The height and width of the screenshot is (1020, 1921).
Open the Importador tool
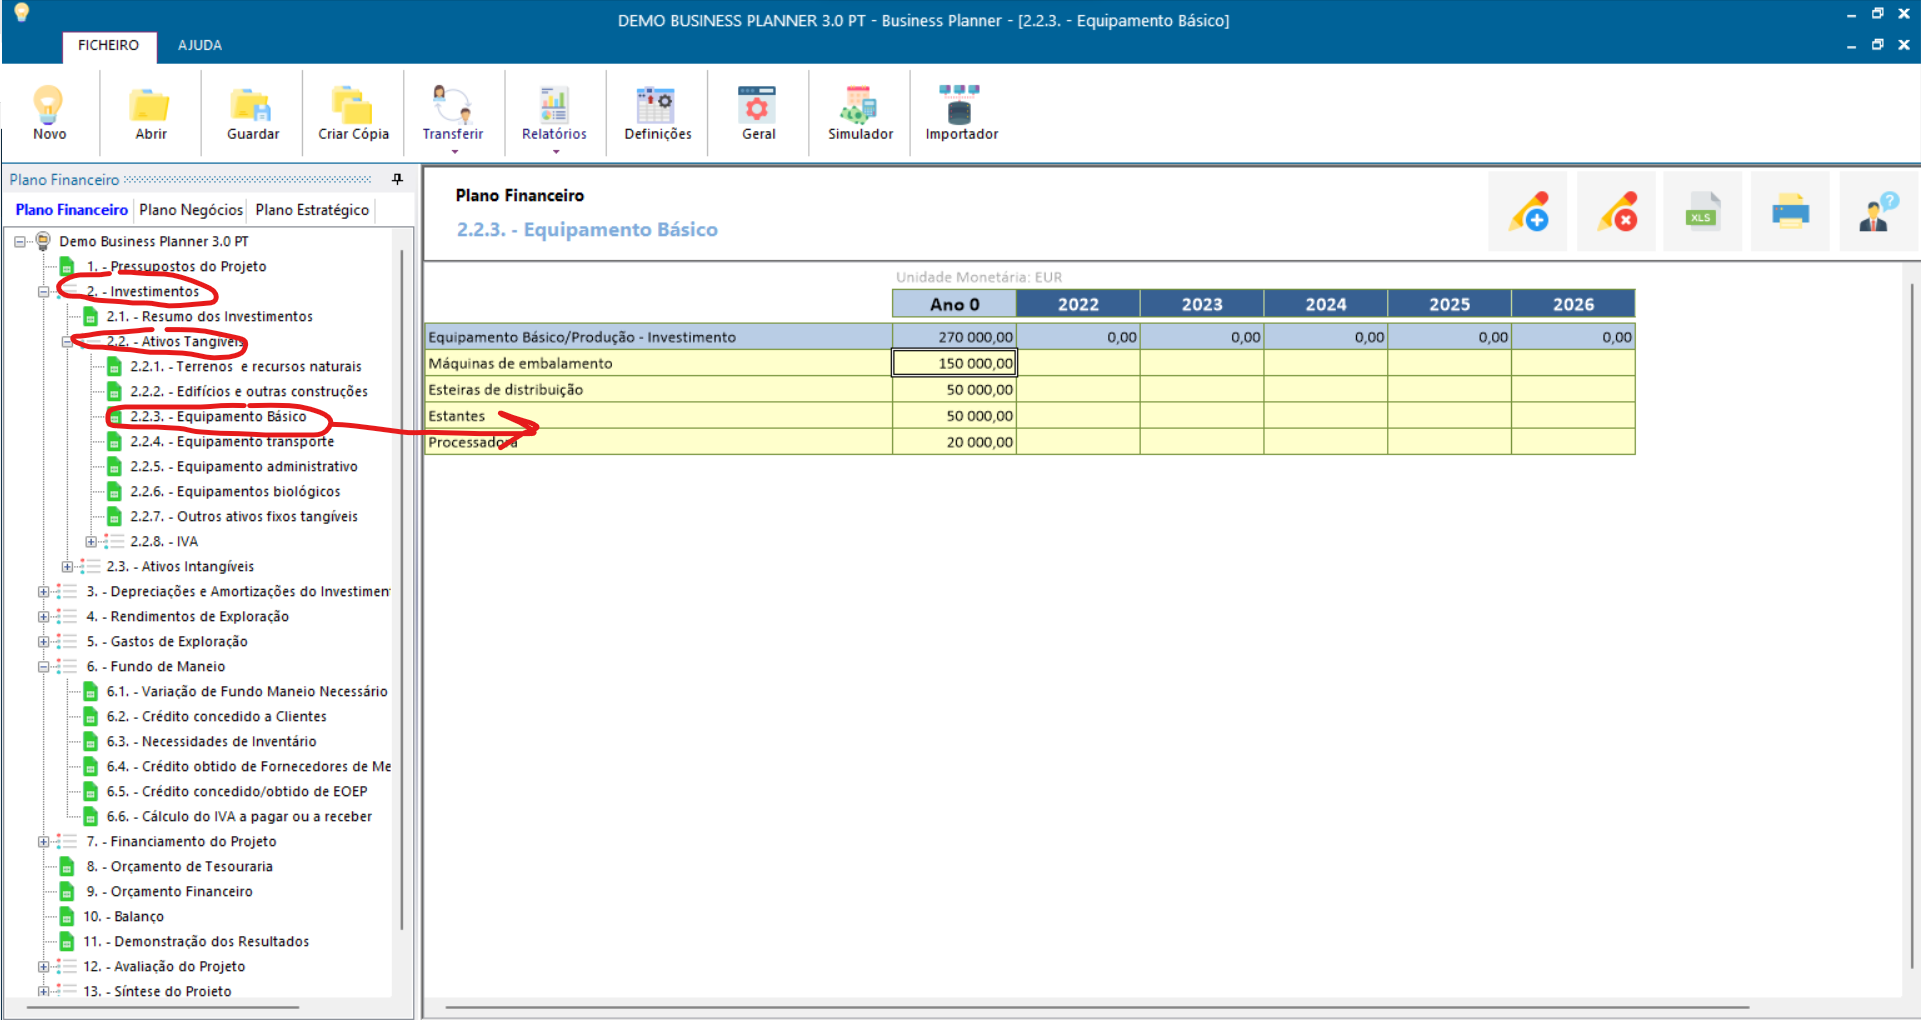[x=961, y=112]
